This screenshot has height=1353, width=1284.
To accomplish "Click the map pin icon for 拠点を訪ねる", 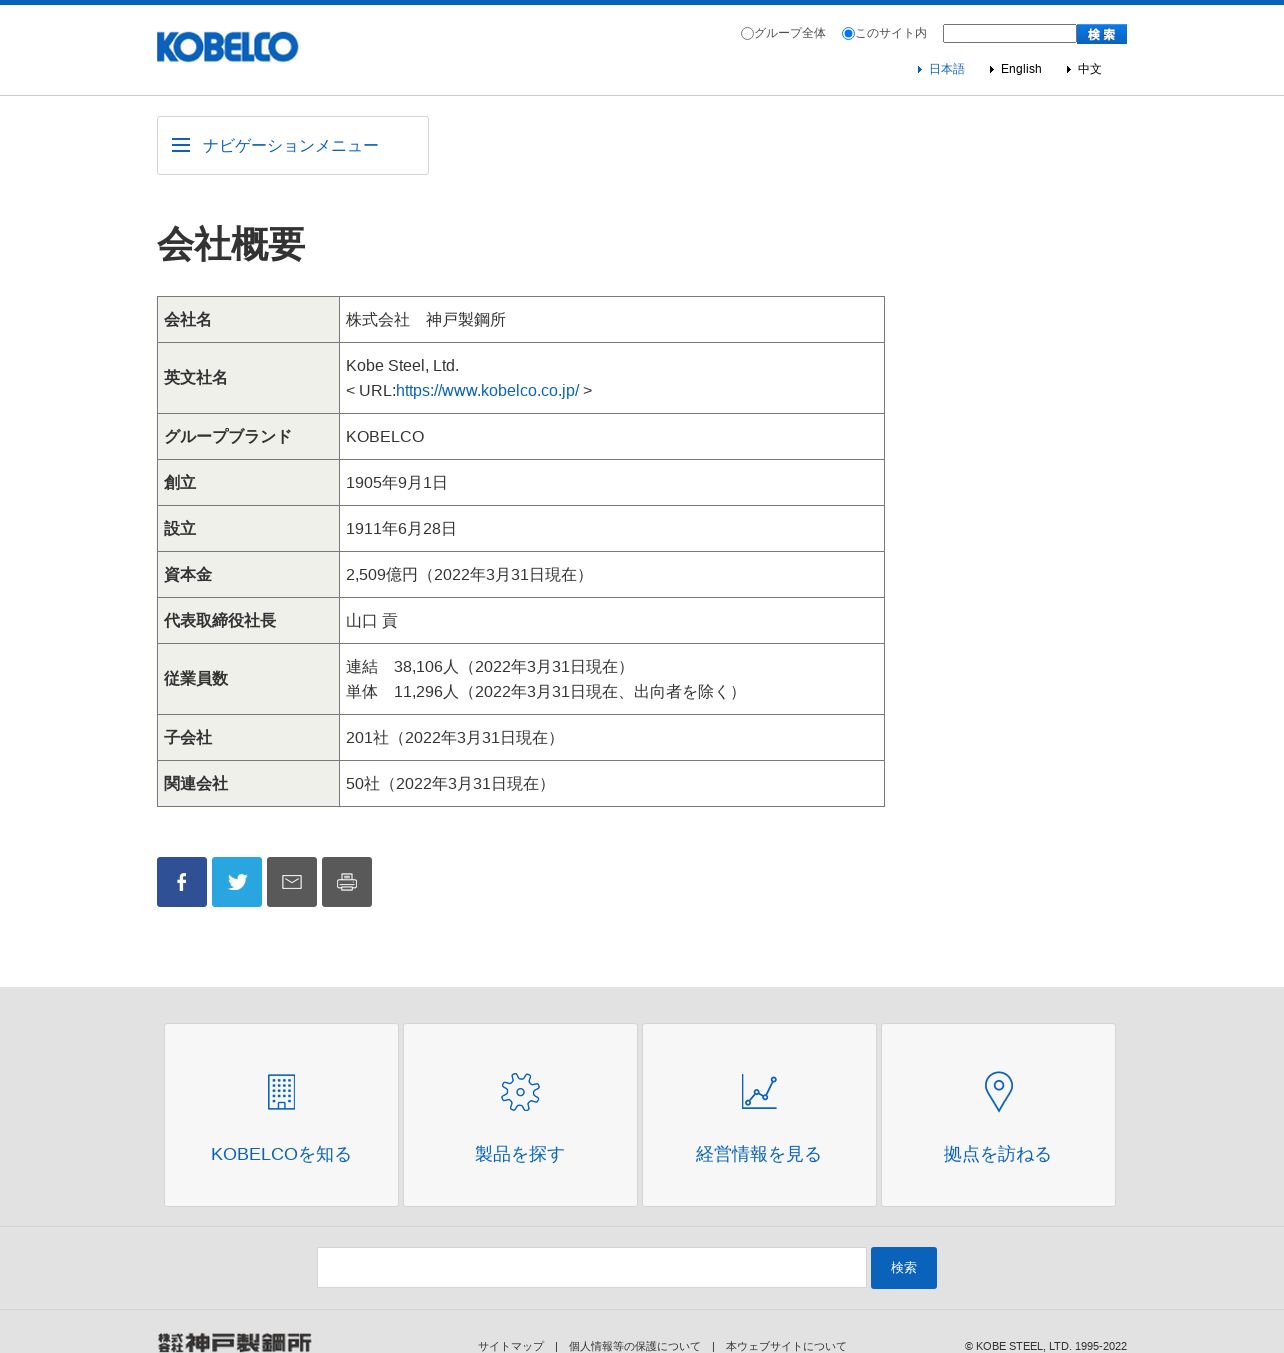I will click(998, 1092).
